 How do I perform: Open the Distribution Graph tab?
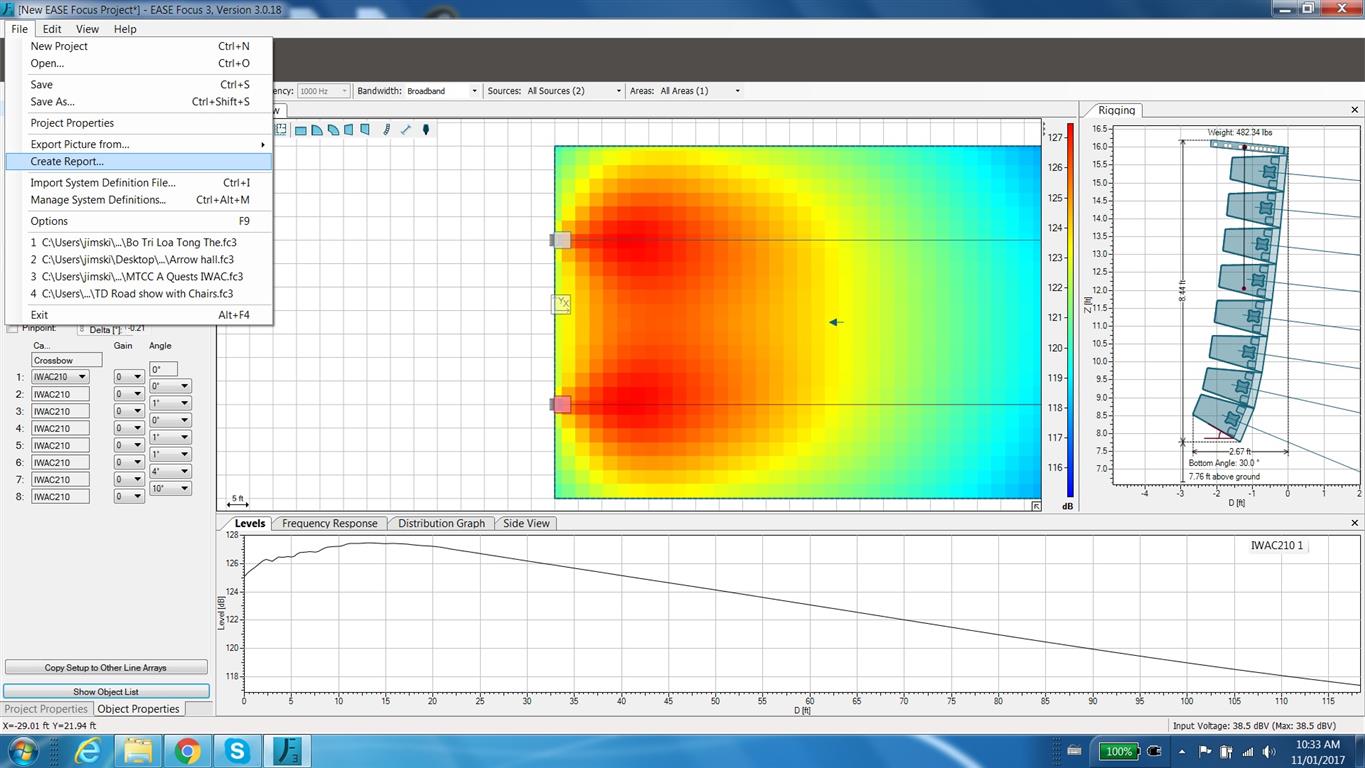tap(441, 523)
